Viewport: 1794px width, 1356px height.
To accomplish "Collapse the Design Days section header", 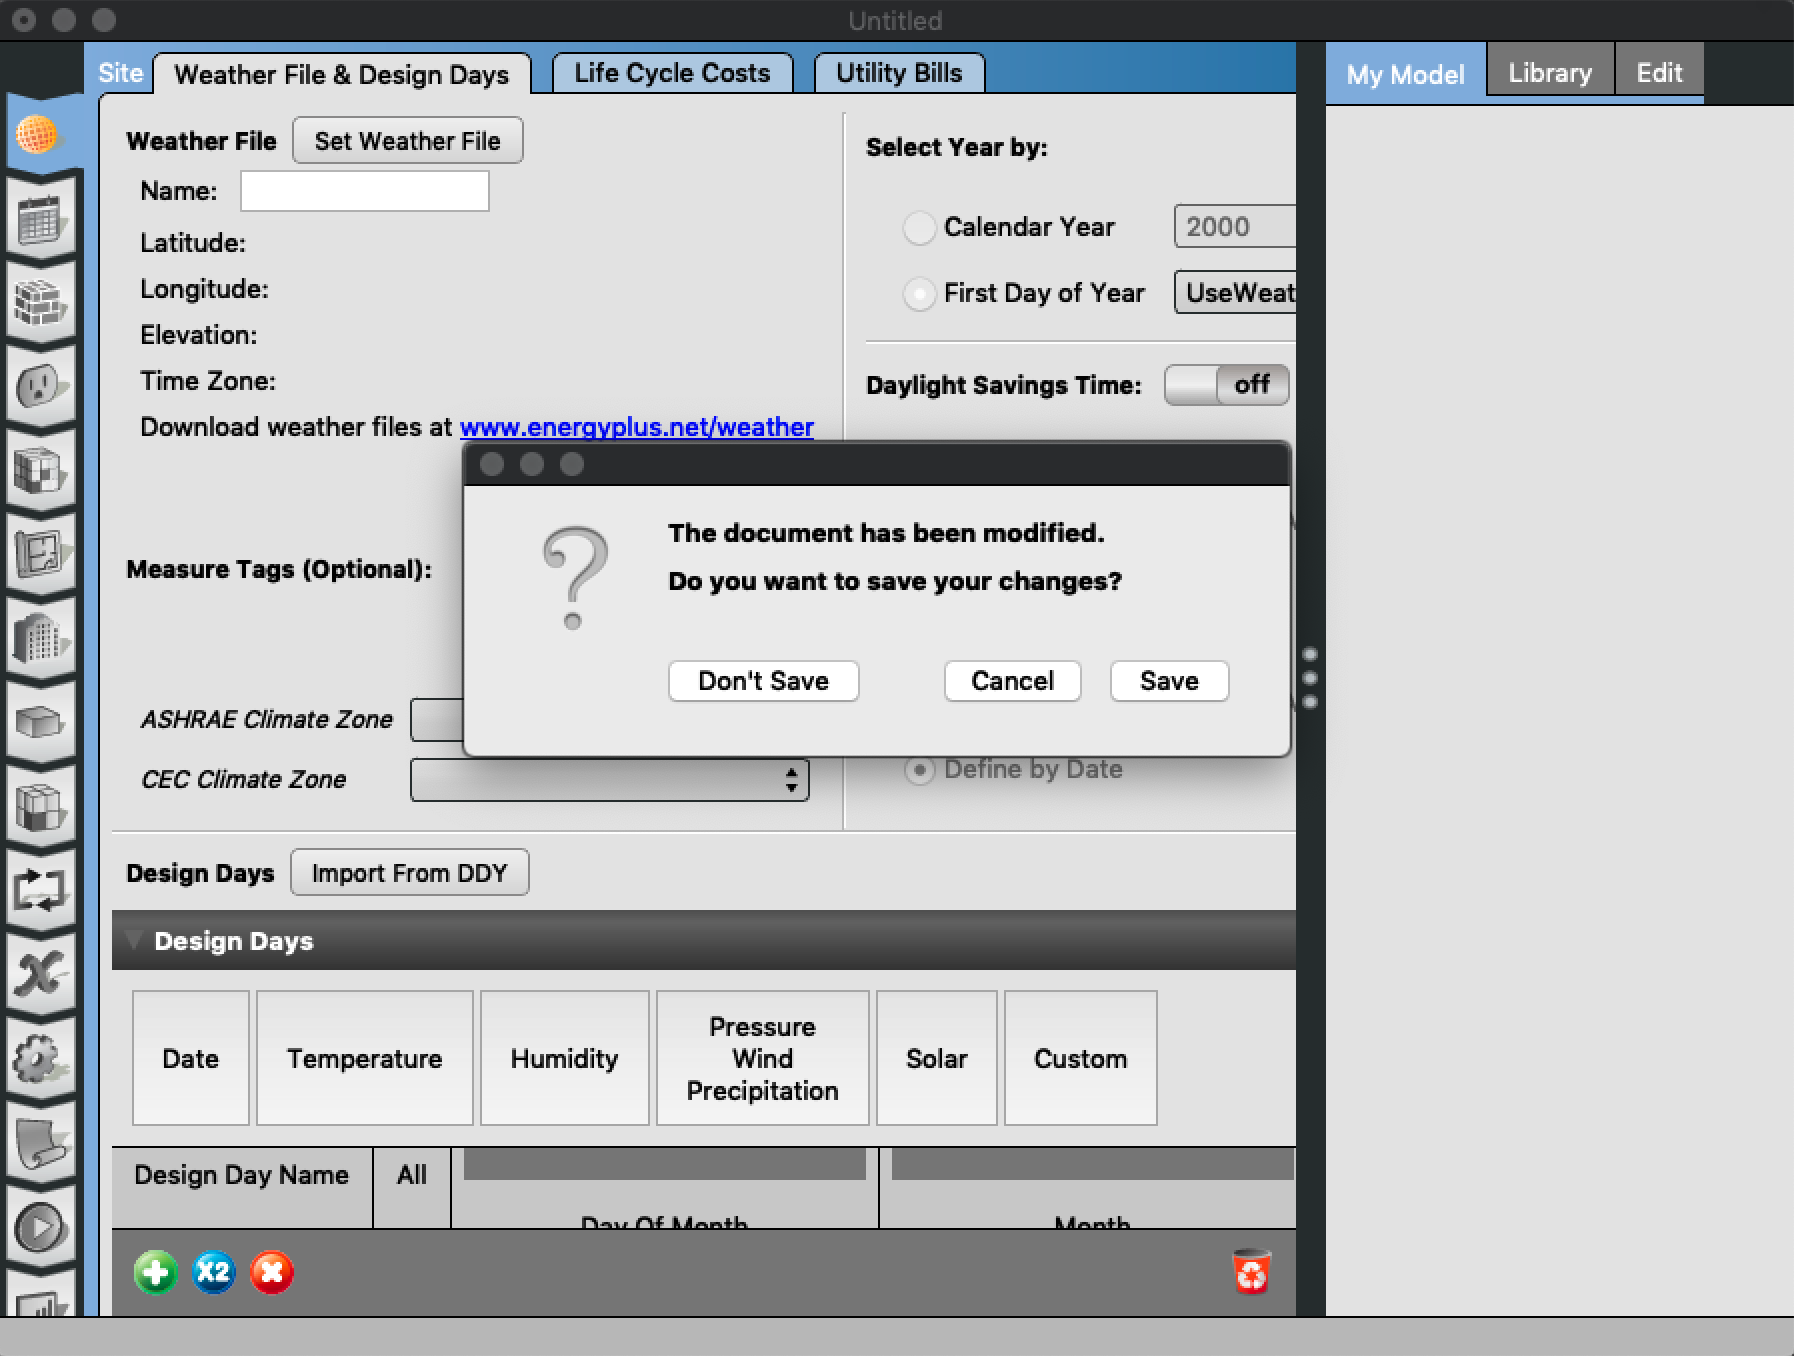I will (x=136, y=940).
